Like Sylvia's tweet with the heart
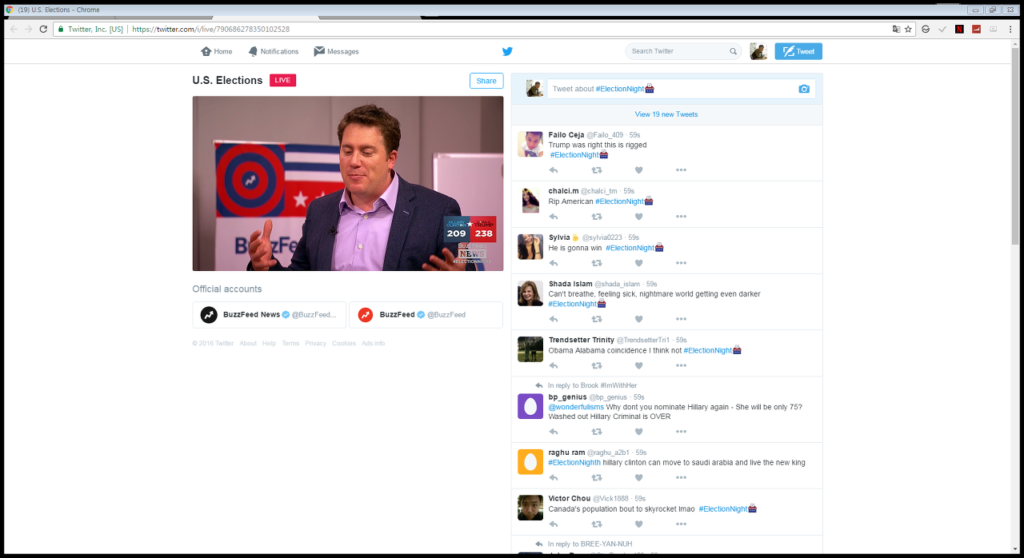Viewport: 1024px width, 558px height. point(639,263)
